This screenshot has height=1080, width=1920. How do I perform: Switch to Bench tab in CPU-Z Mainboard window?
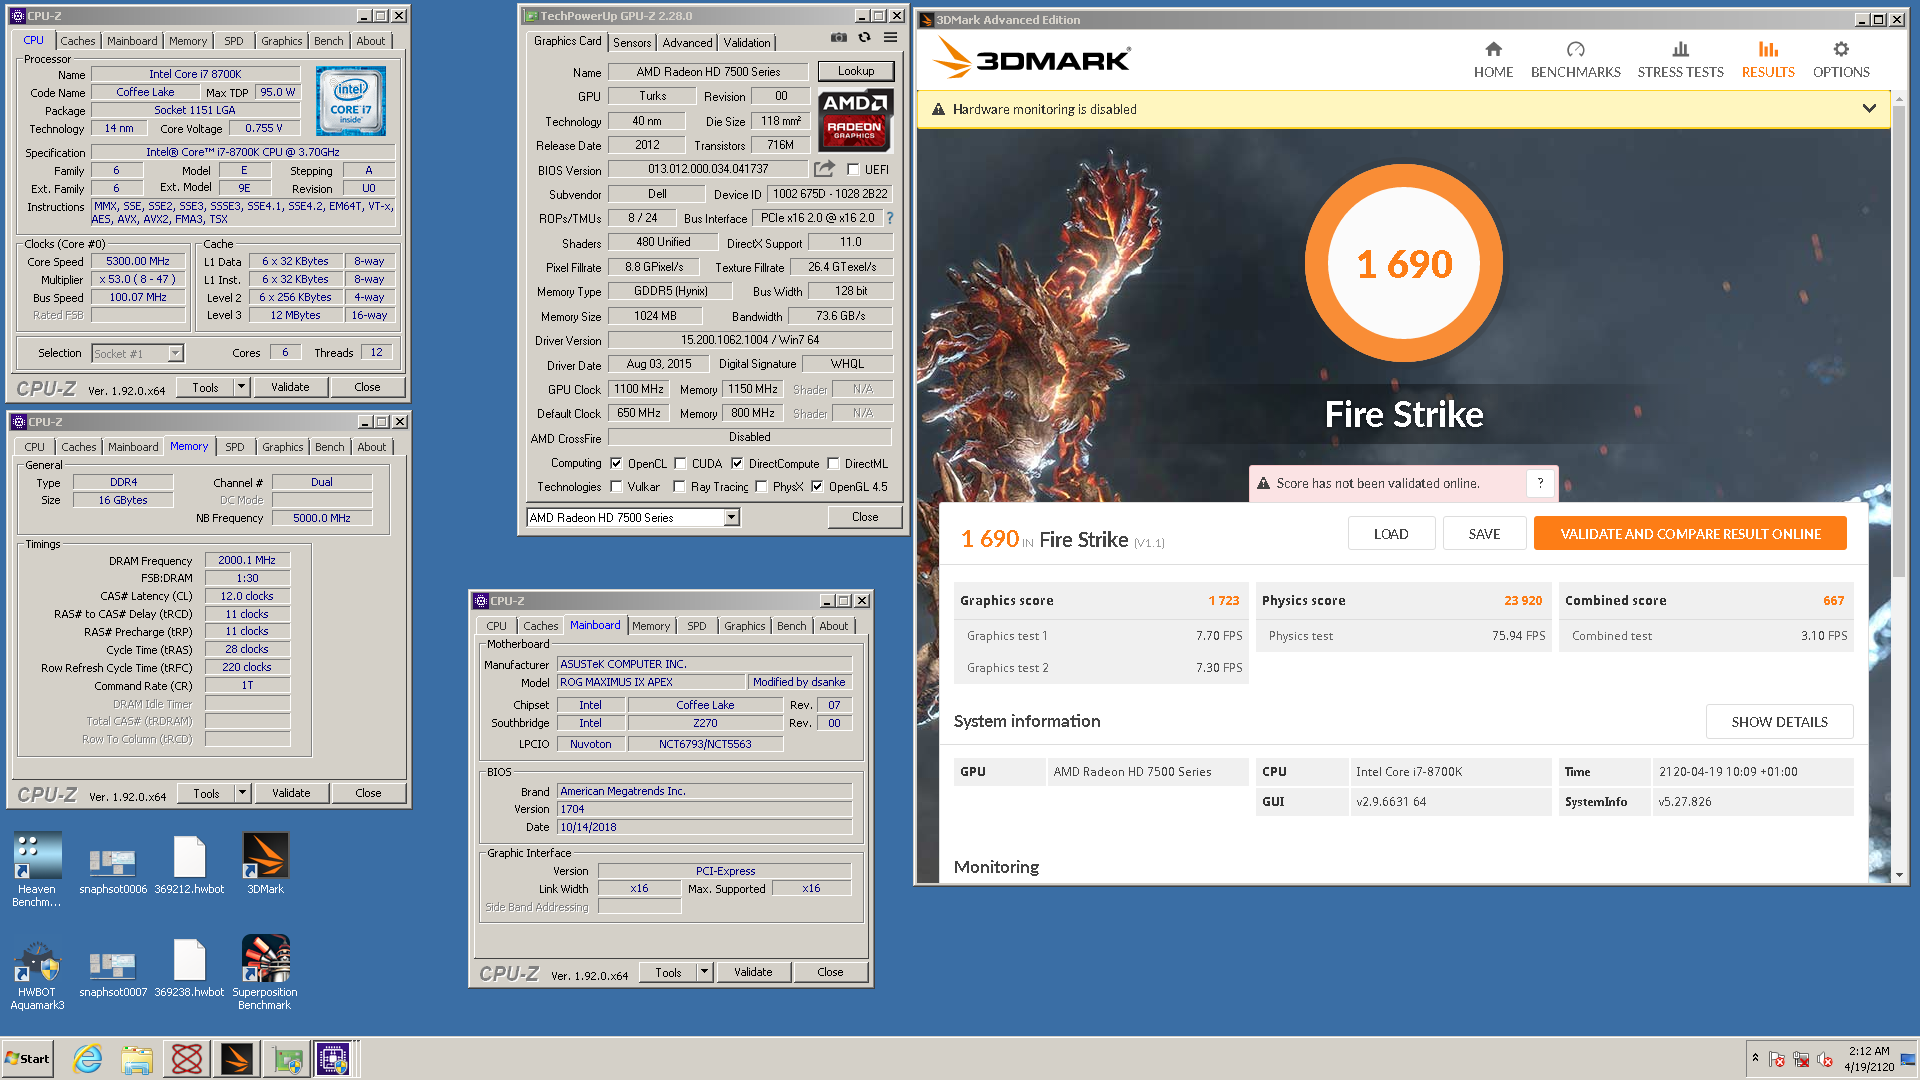791,626
